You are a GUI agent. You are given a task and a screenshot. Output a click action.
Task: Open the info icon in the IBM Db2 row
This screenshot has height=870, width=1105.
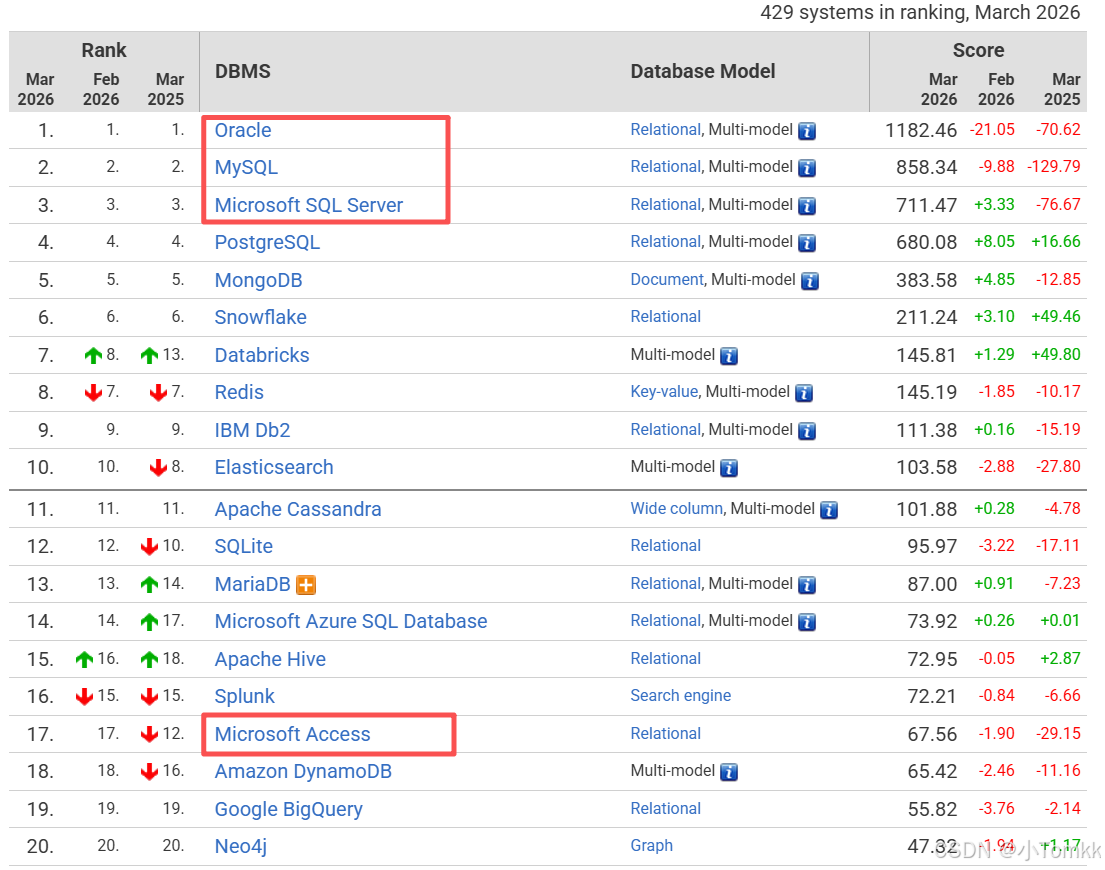click(807, 431)
